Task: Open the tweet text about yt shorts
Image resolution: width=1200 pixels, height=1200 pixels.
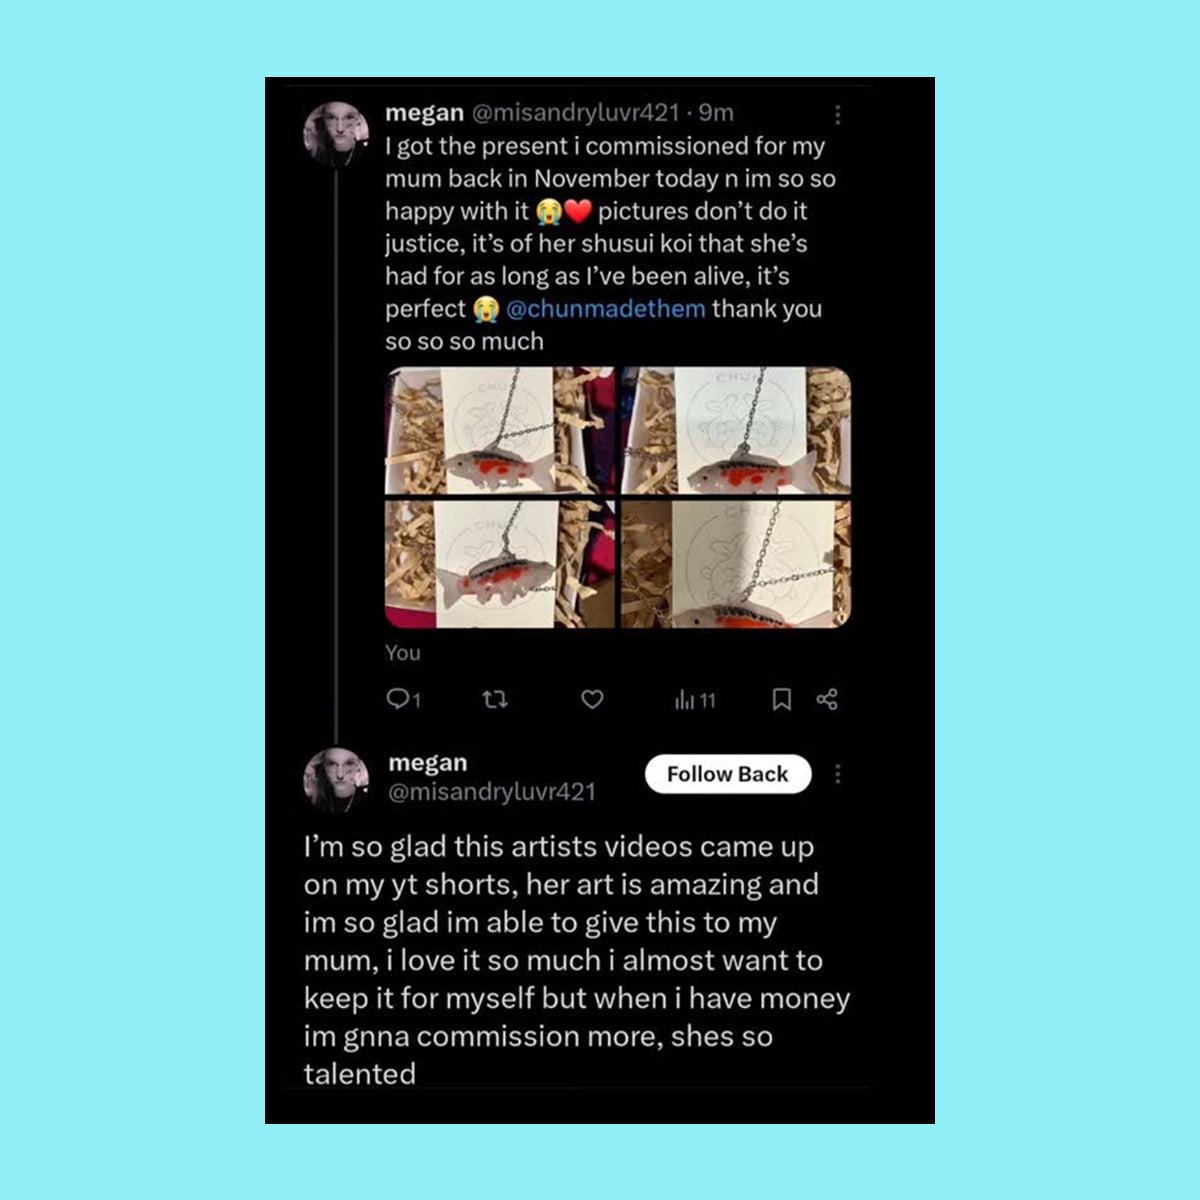Action: point(577,960)
